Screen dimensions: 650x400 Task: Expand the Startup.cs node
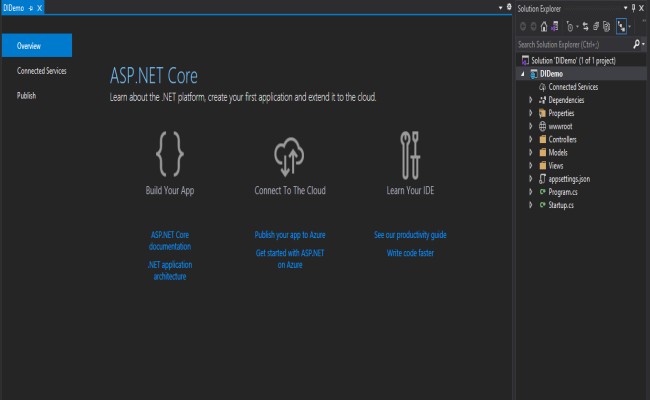[531, 205]
